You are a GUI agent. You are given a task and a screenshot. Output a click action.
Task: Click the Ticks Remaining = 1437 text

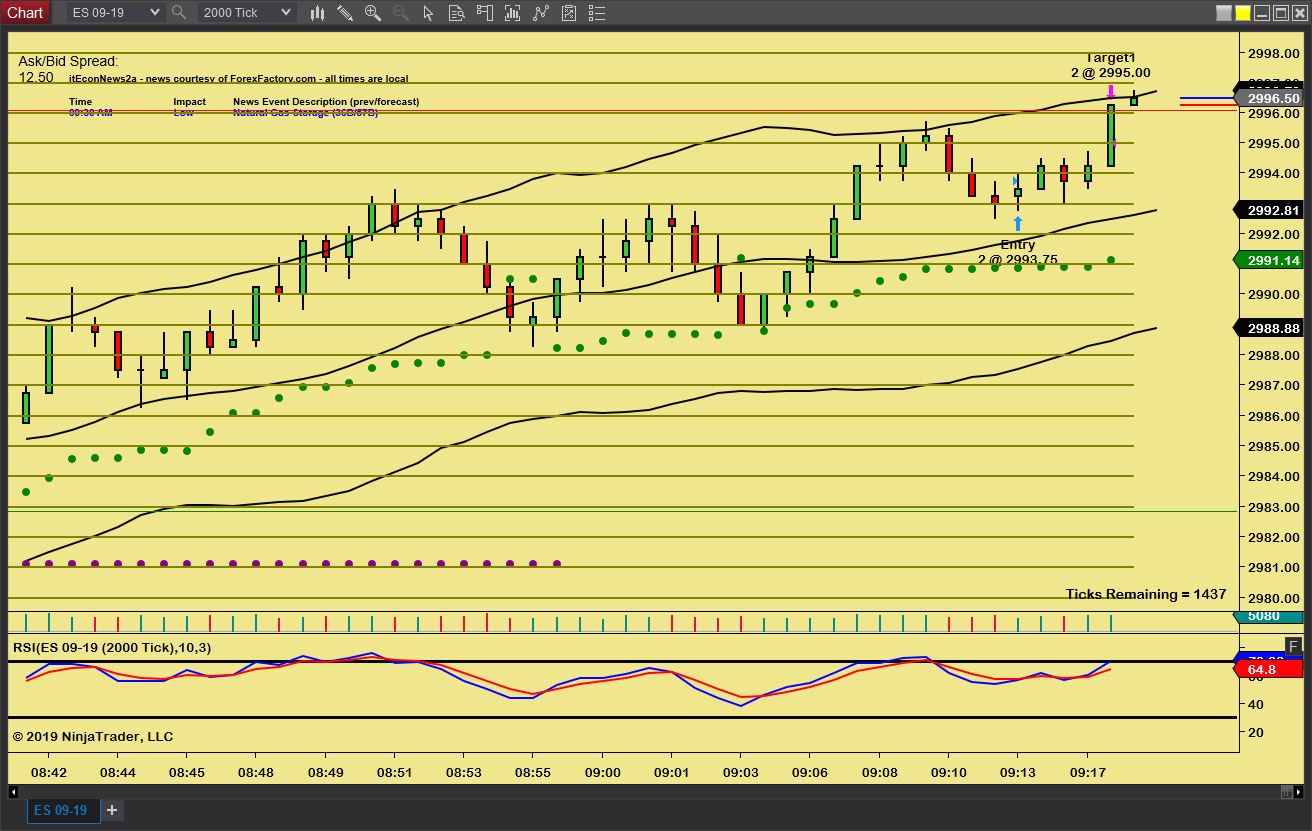tap(1146, 594)
